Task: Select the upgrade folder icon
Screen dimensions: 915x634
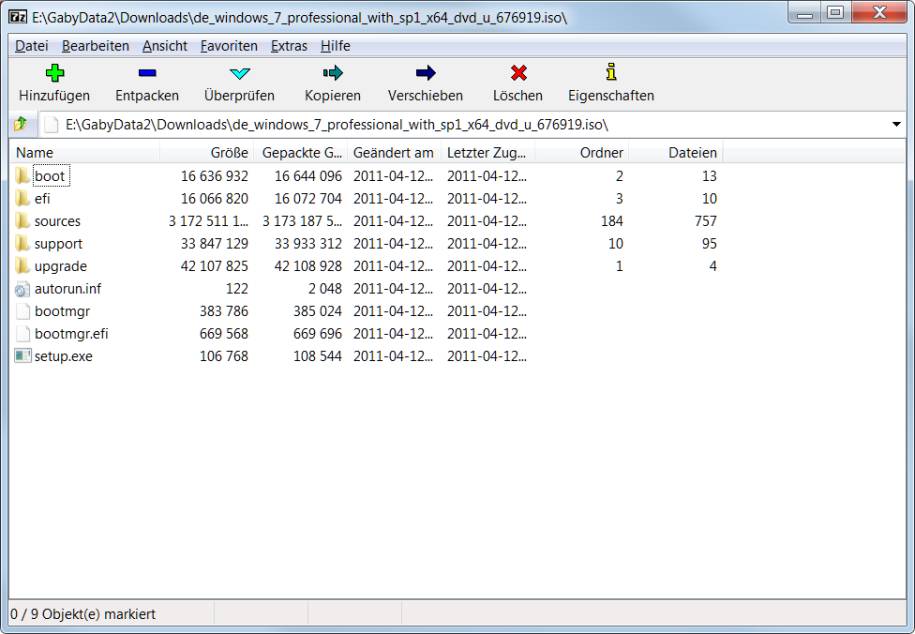Action: pos(23,266)
